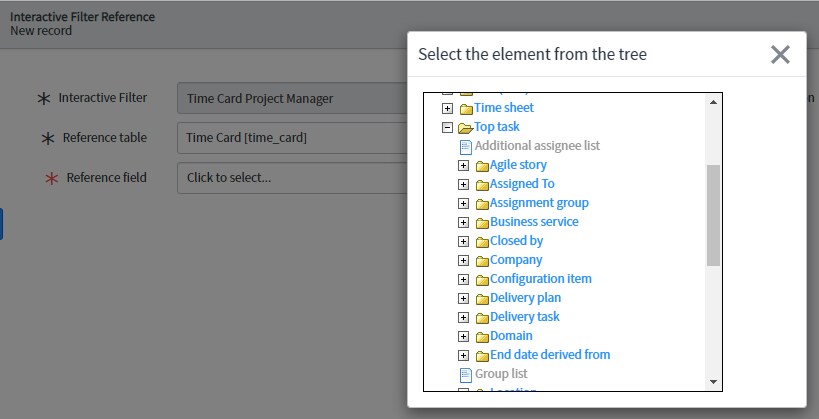Image resolution: width=819 pixels, height=419 pixels.
Task: Click the greyed Additional assignee list text
Action: (x=537, y=145)
